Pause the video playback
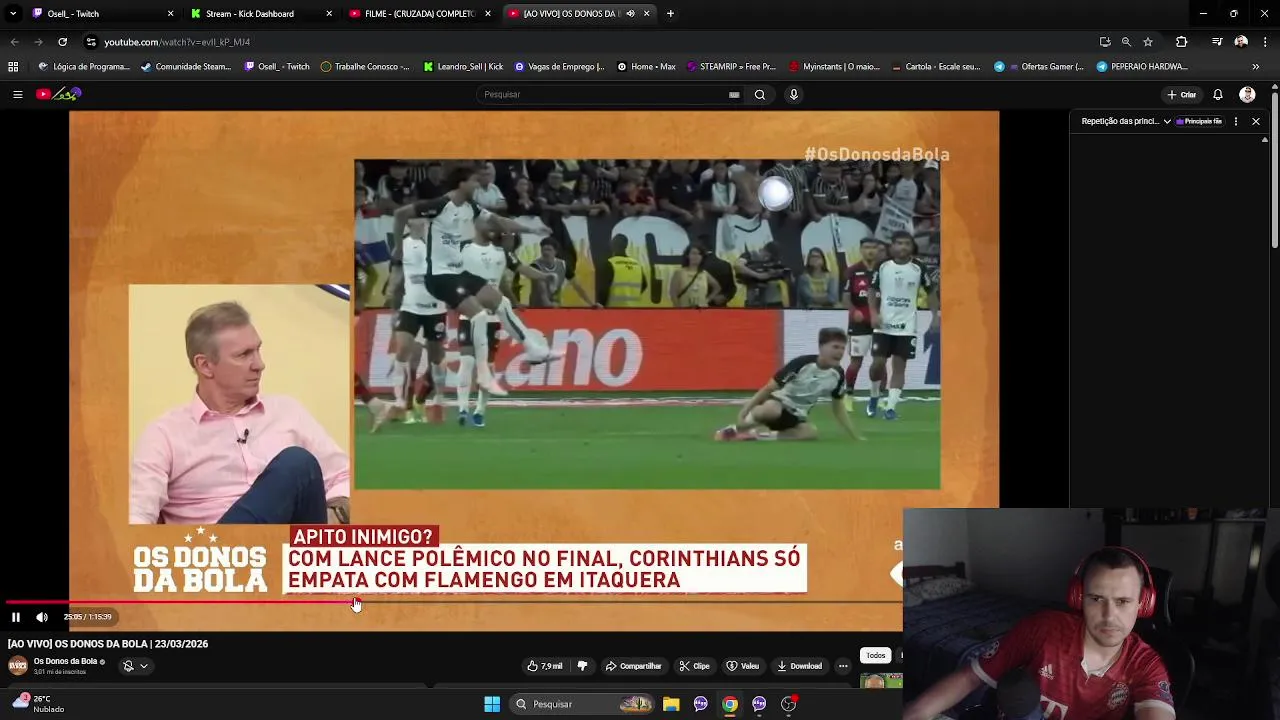The width and height of the screenshot is (1280, 720). (16, 617)
